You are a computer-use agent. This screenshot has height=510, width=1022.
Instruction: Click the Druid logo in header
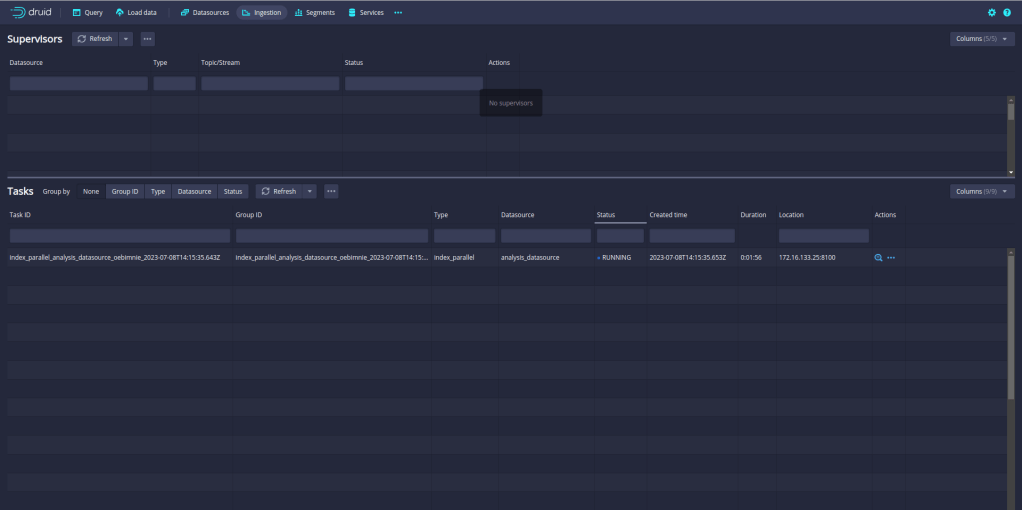[32, 12]
